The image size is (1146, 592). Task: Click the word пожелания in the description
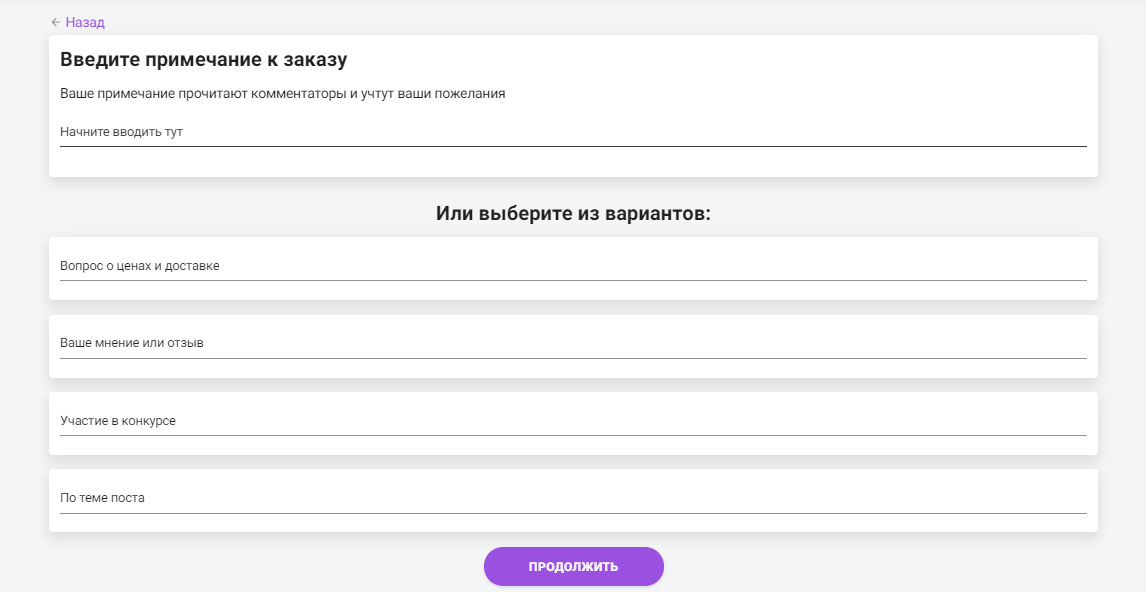coord(471,94)
